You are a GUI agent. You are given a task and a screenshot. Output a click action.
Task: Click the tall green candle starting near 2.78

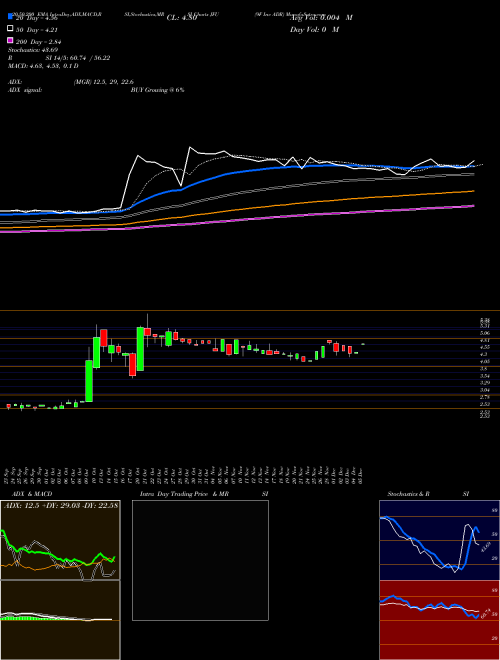coord(89,381)
